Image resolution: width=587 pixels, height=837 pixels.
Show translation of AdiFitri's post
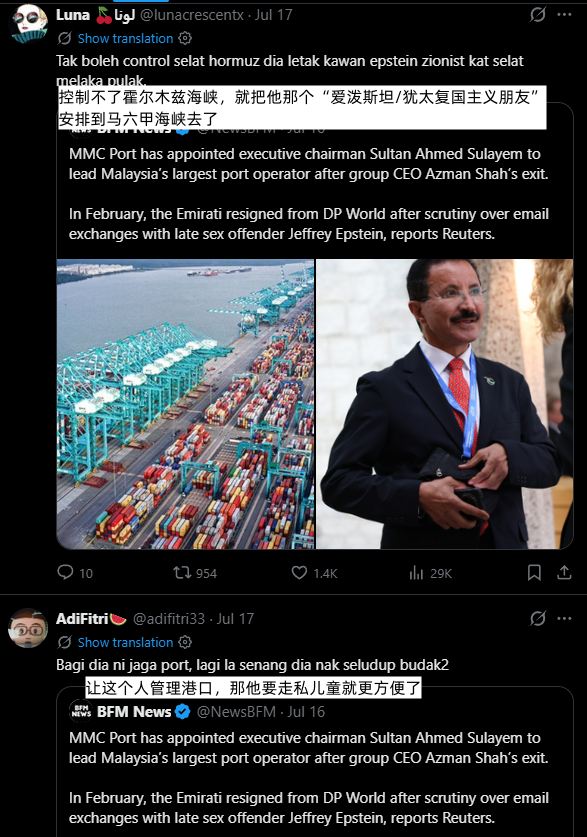pyautogui.click(x=125, y=642)
